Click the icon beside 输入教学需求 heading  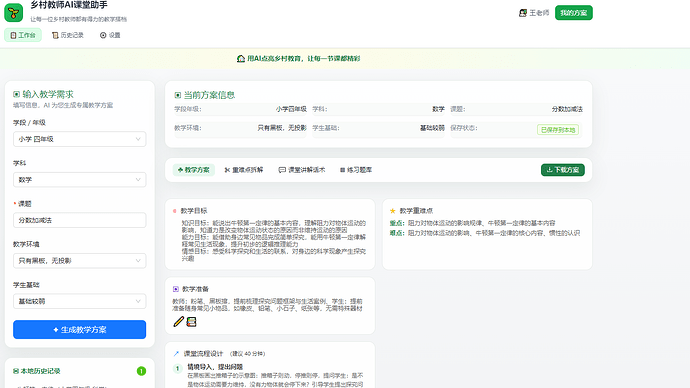[x=16, y=94]
